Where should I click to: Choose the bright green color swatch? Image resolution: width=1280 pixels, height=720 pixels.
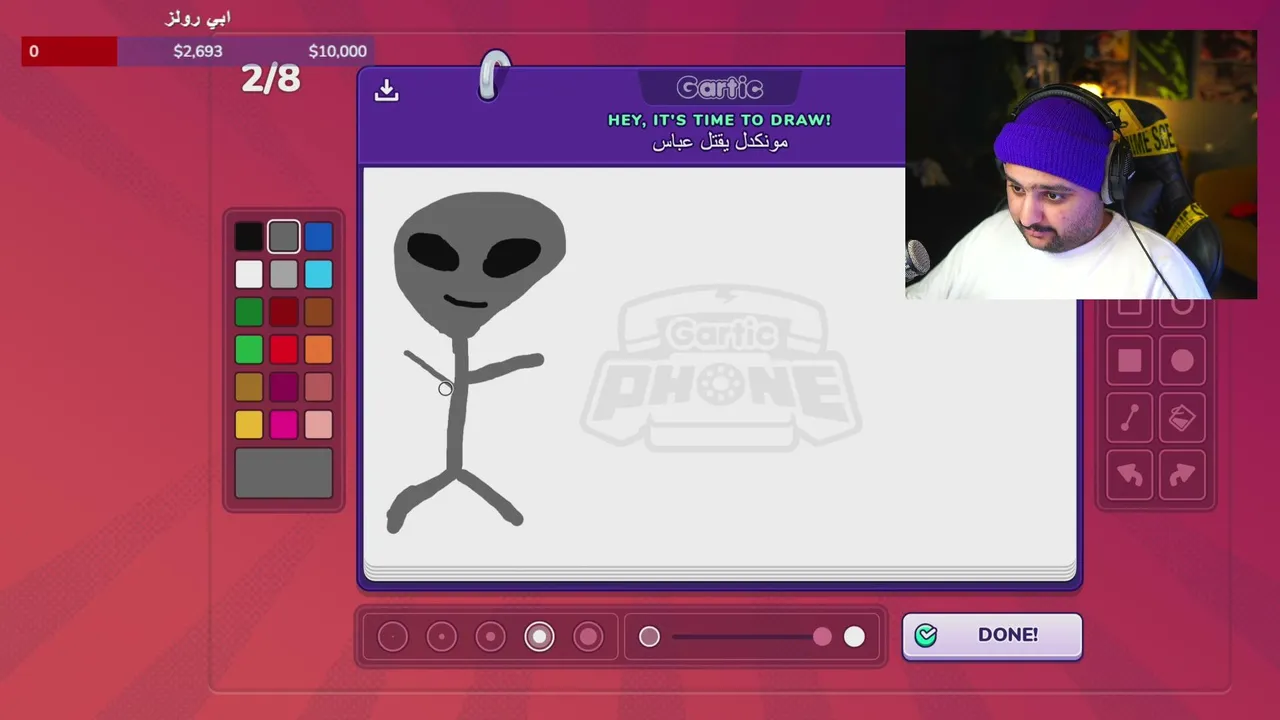click(x=249, y=349)
